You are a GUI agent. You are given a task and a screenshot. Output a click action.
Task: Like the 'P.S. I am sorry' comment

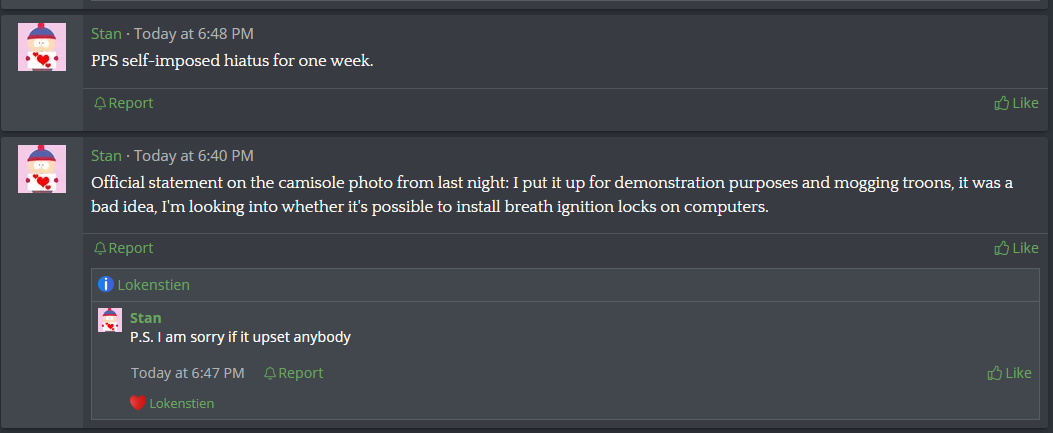click(x=1009, y=373)
